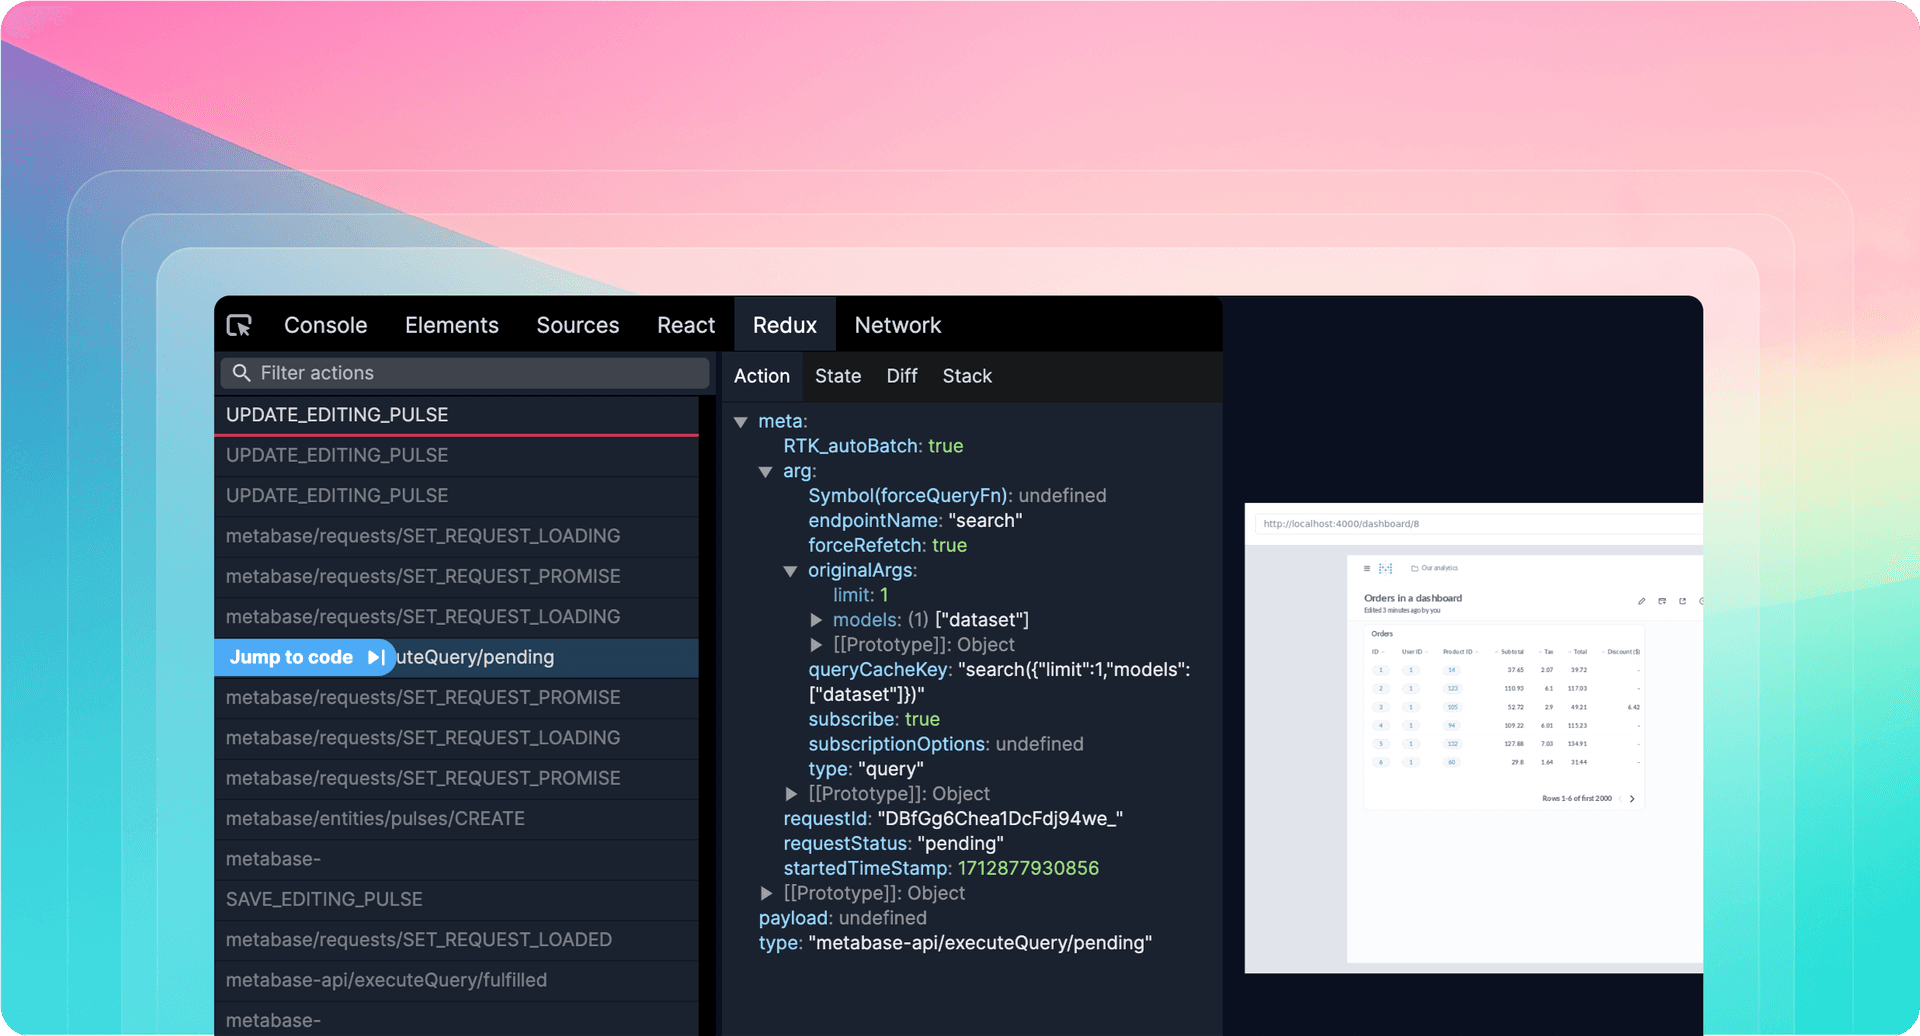The height and width of the screenshot is (1036, 1920).
Task: Open the Diff subtab in Redux panel
Action: [901, 376]
